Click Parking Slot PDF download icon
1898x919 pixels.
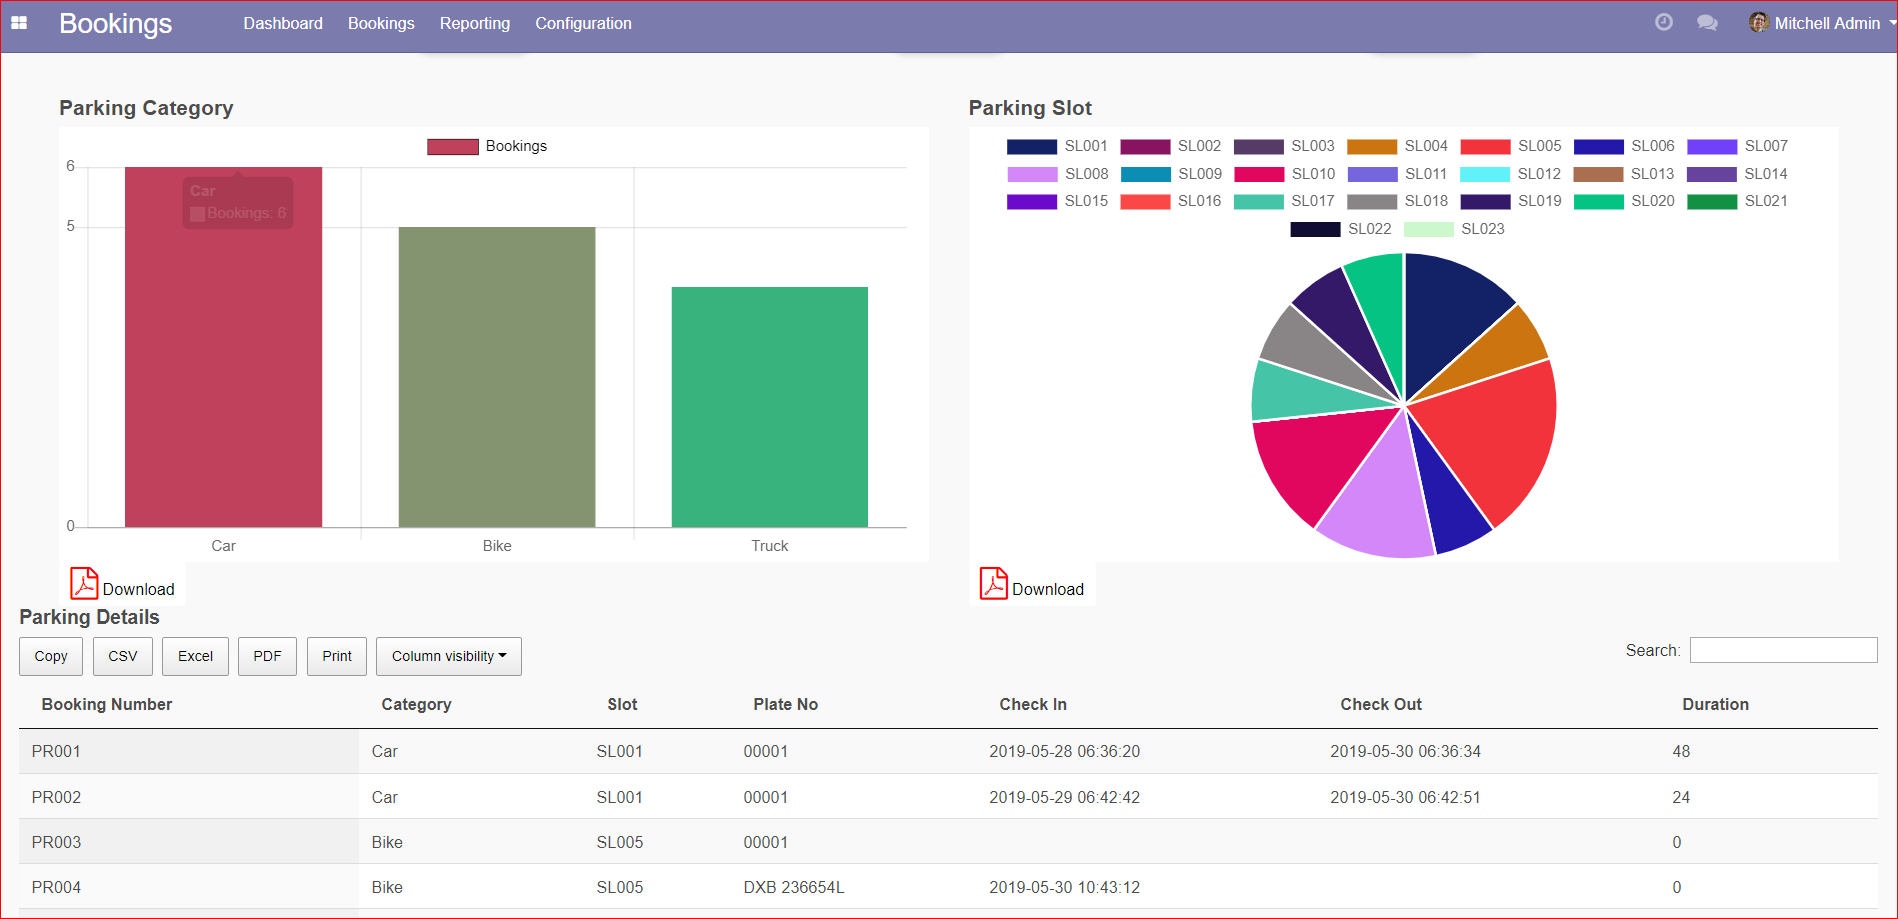(x=993, y=584)
